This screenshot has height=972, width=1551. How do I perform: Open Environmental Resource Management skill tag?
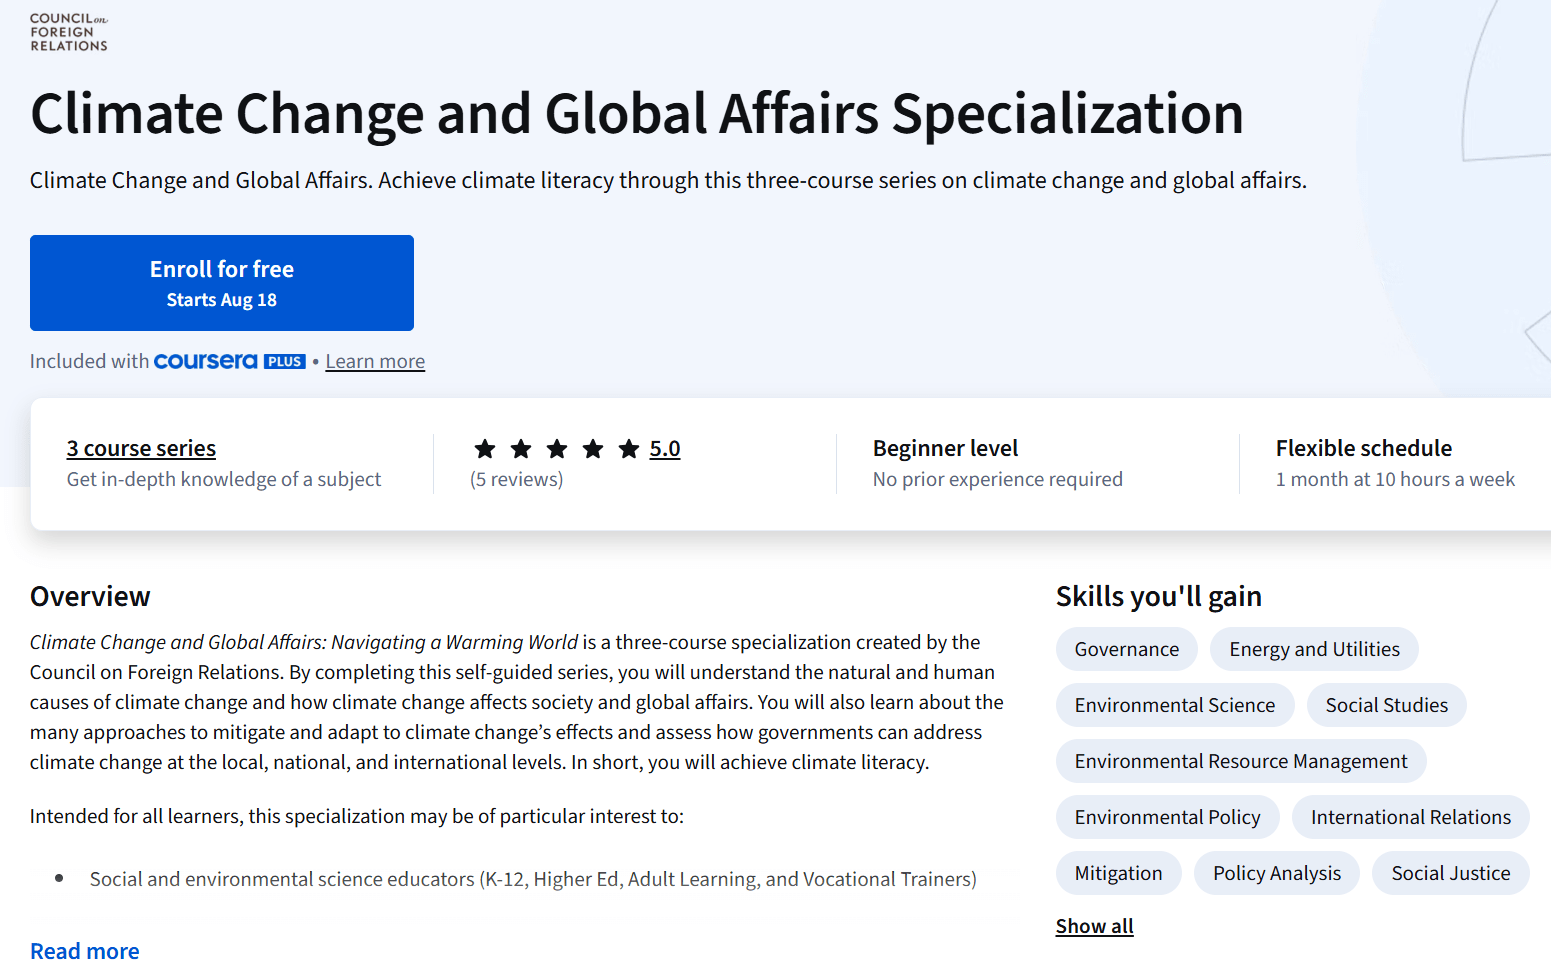[1240, 761]
